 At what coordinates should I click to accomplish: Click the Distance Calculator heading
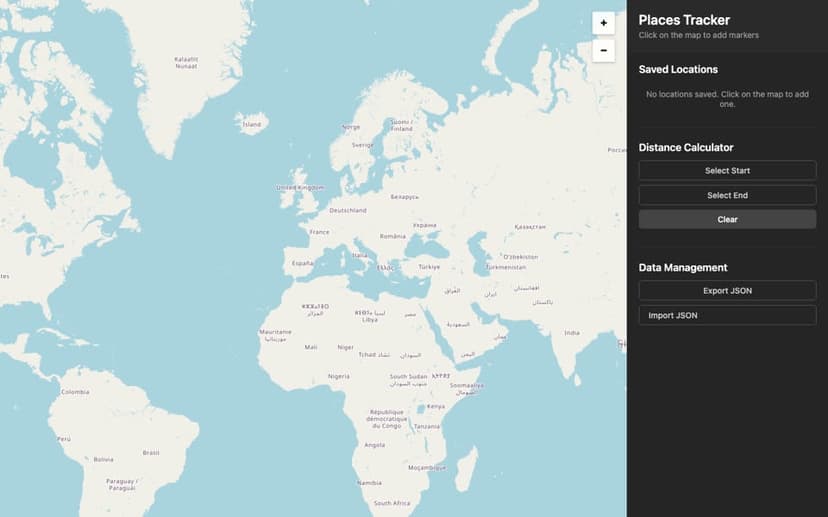pyautogui.click(x=685, y=147)
